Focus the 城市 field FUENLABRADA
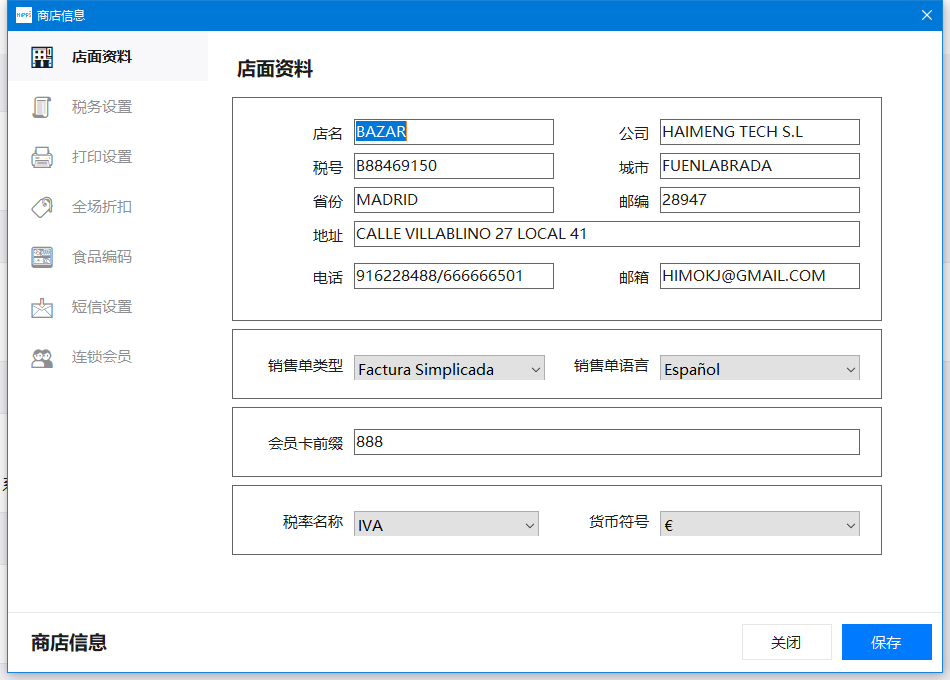Viewport: 950px width, 680px height. click(x=759, y=166)
